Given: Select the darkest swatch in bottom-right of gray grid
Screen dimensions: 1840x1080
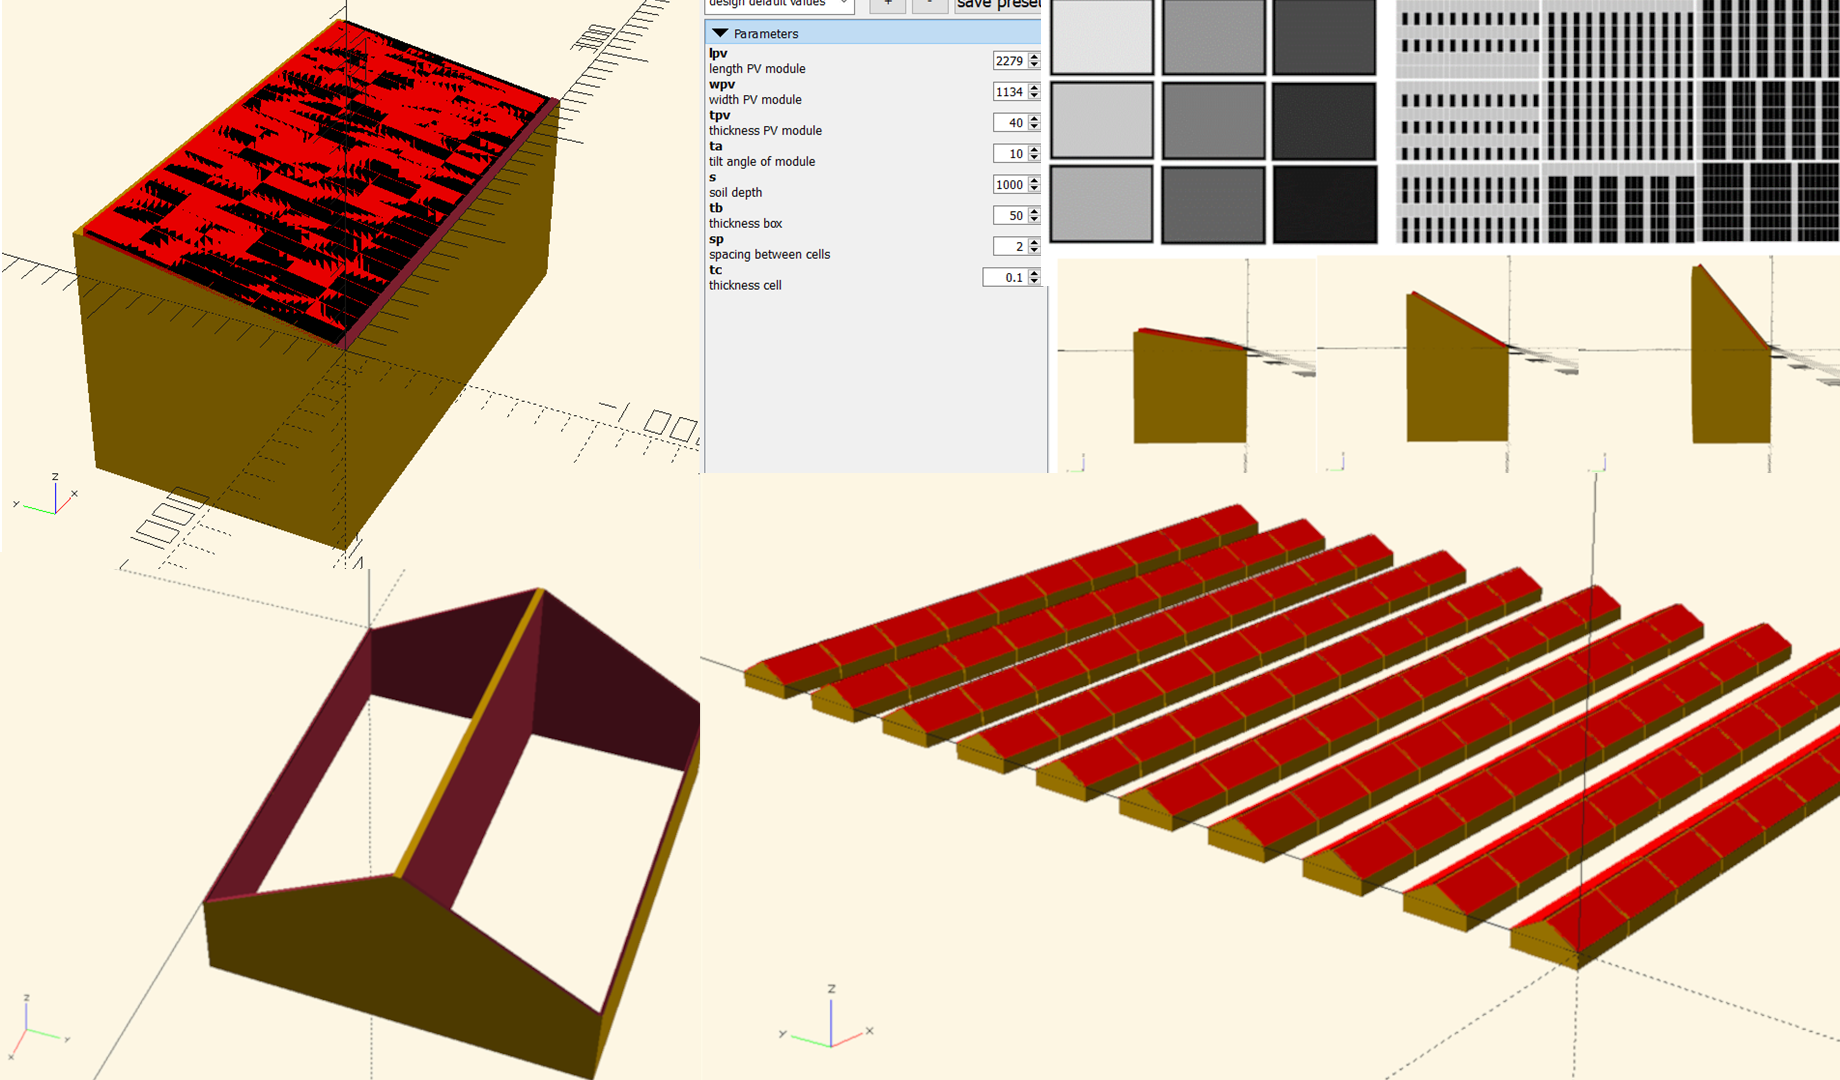Looking at the screenshot, I should 1324,204.
